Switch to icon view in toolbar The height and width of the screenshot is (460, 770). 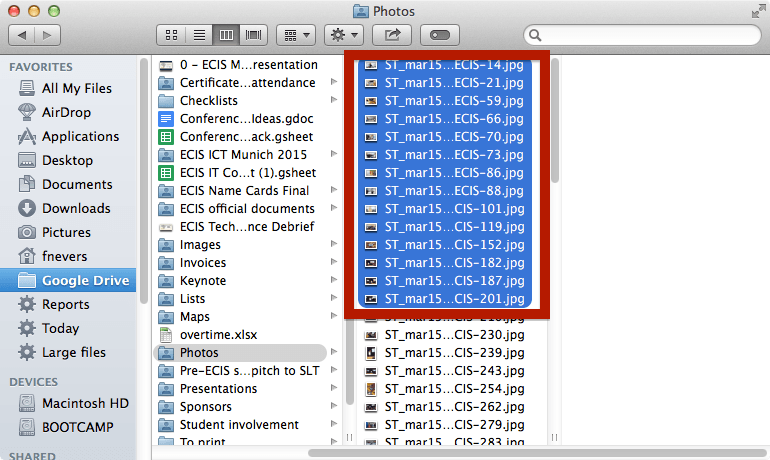point(173,35)
